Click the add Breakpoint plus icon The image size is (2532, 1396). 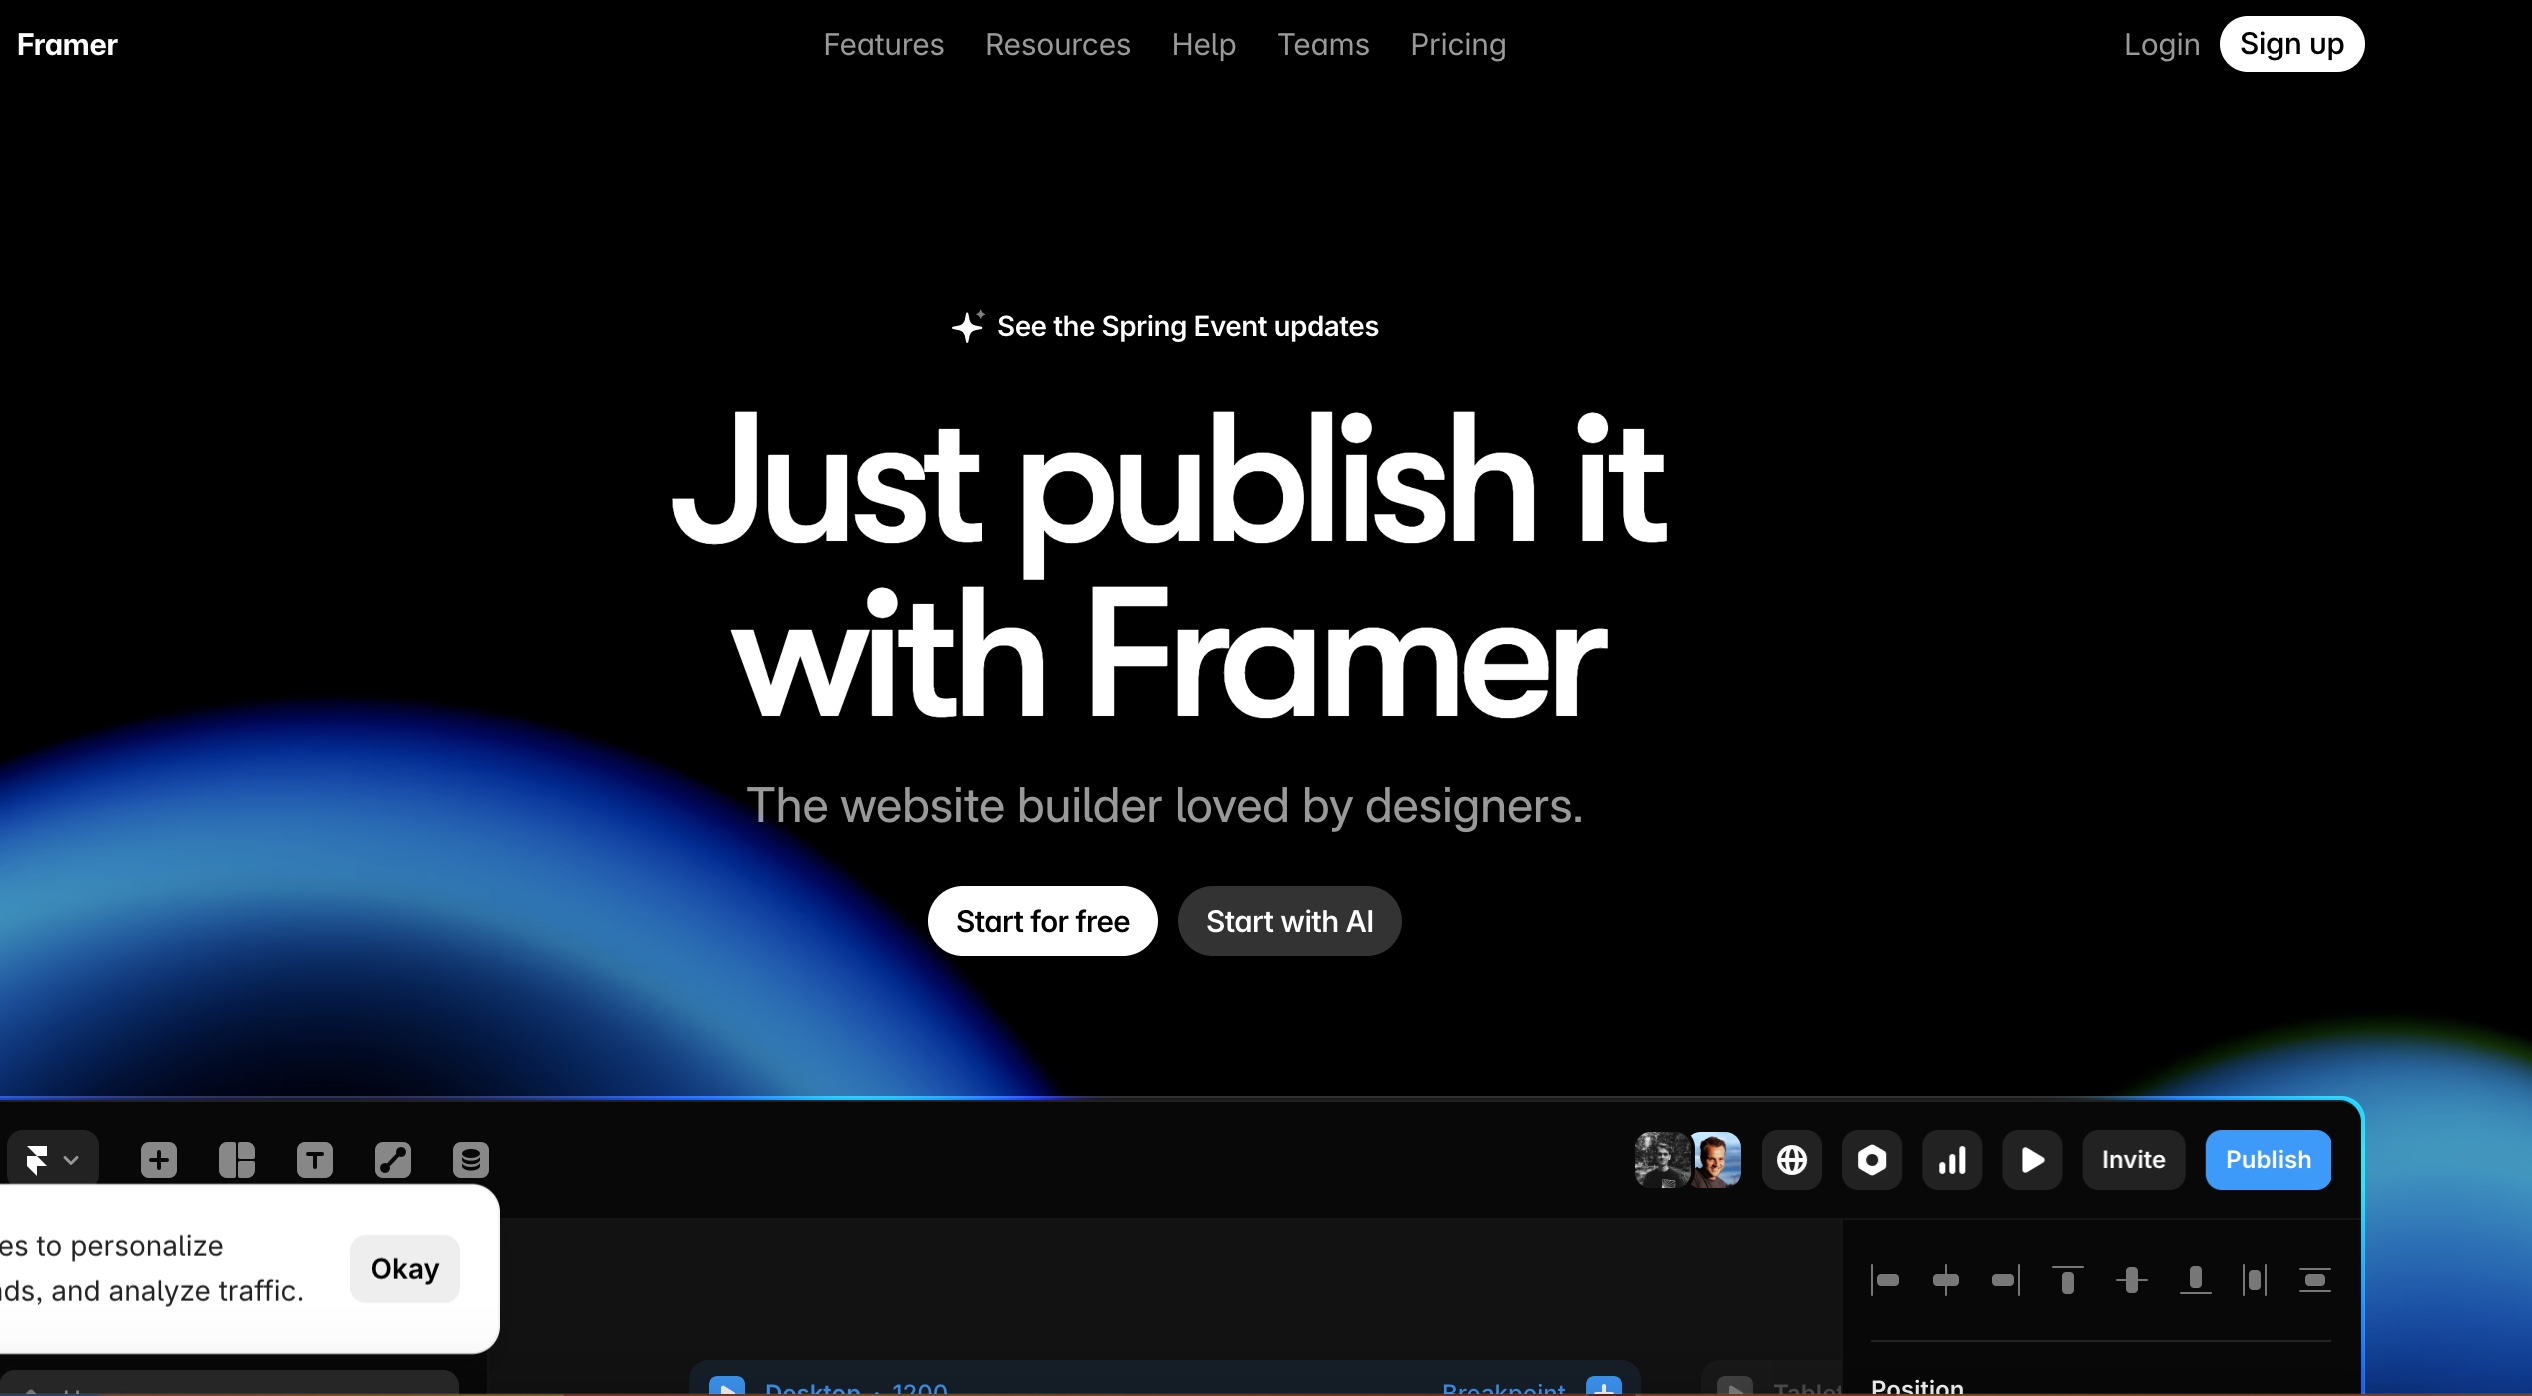point(1604,1387)
